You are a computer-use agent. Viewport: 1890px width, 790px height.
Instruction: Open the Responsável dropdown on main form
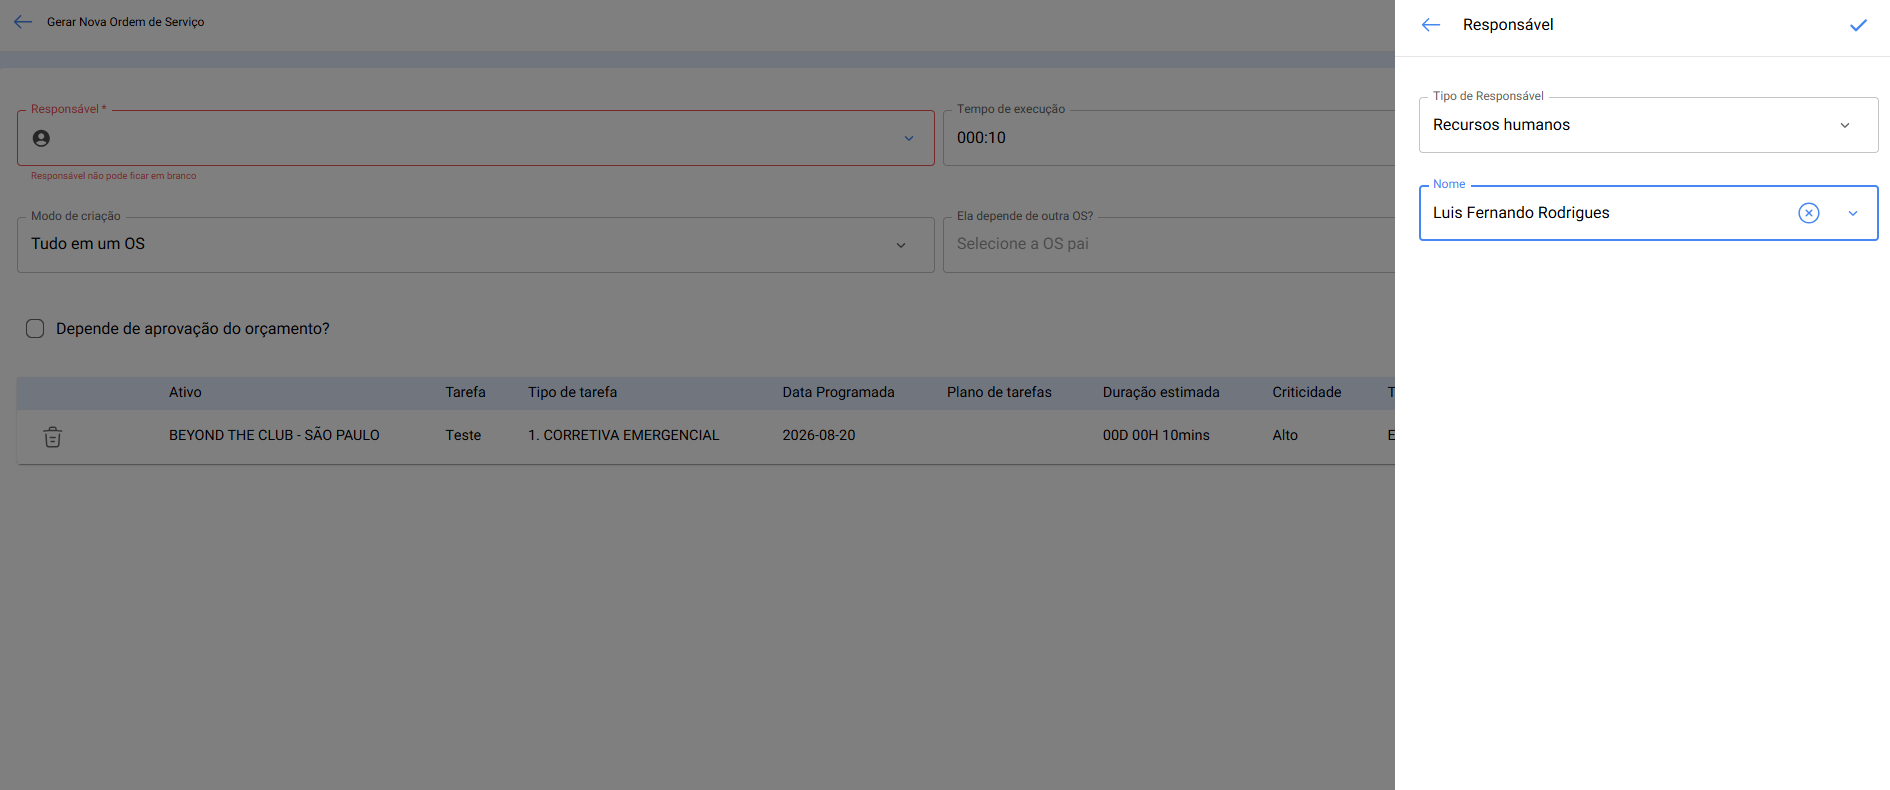[909, 138]
